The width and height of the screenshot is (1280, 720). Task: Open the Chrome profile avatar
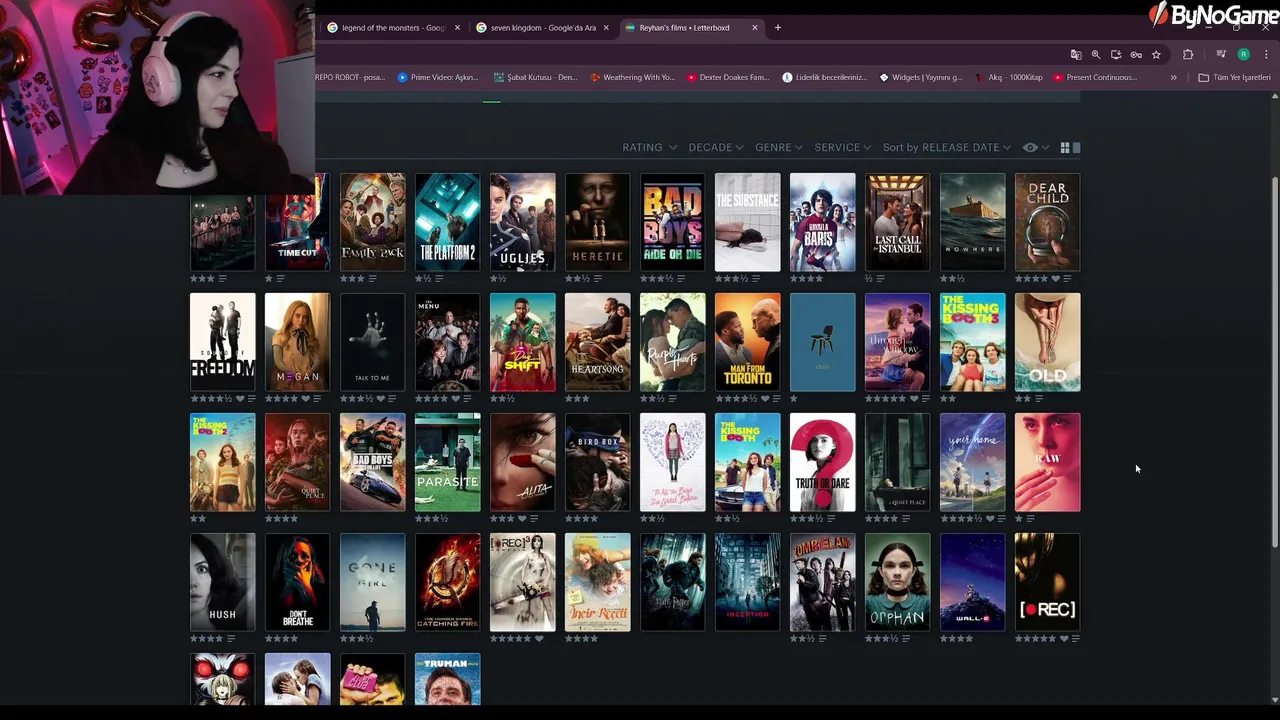coord(1244,55)
